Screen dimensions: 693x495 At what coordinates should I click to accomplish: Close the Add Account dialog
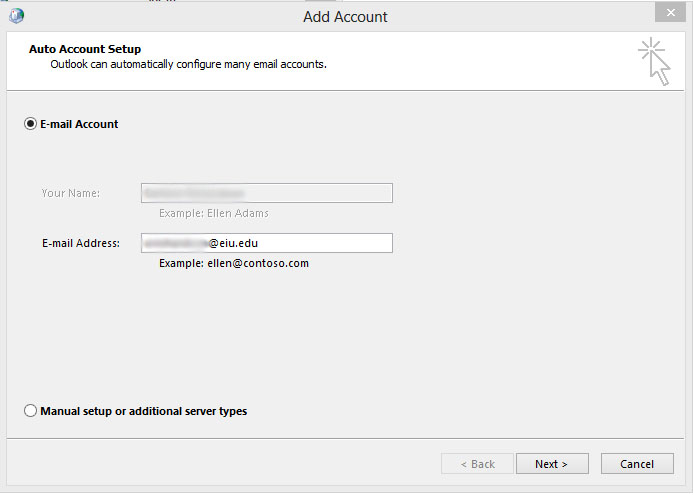tap(668, 13)
